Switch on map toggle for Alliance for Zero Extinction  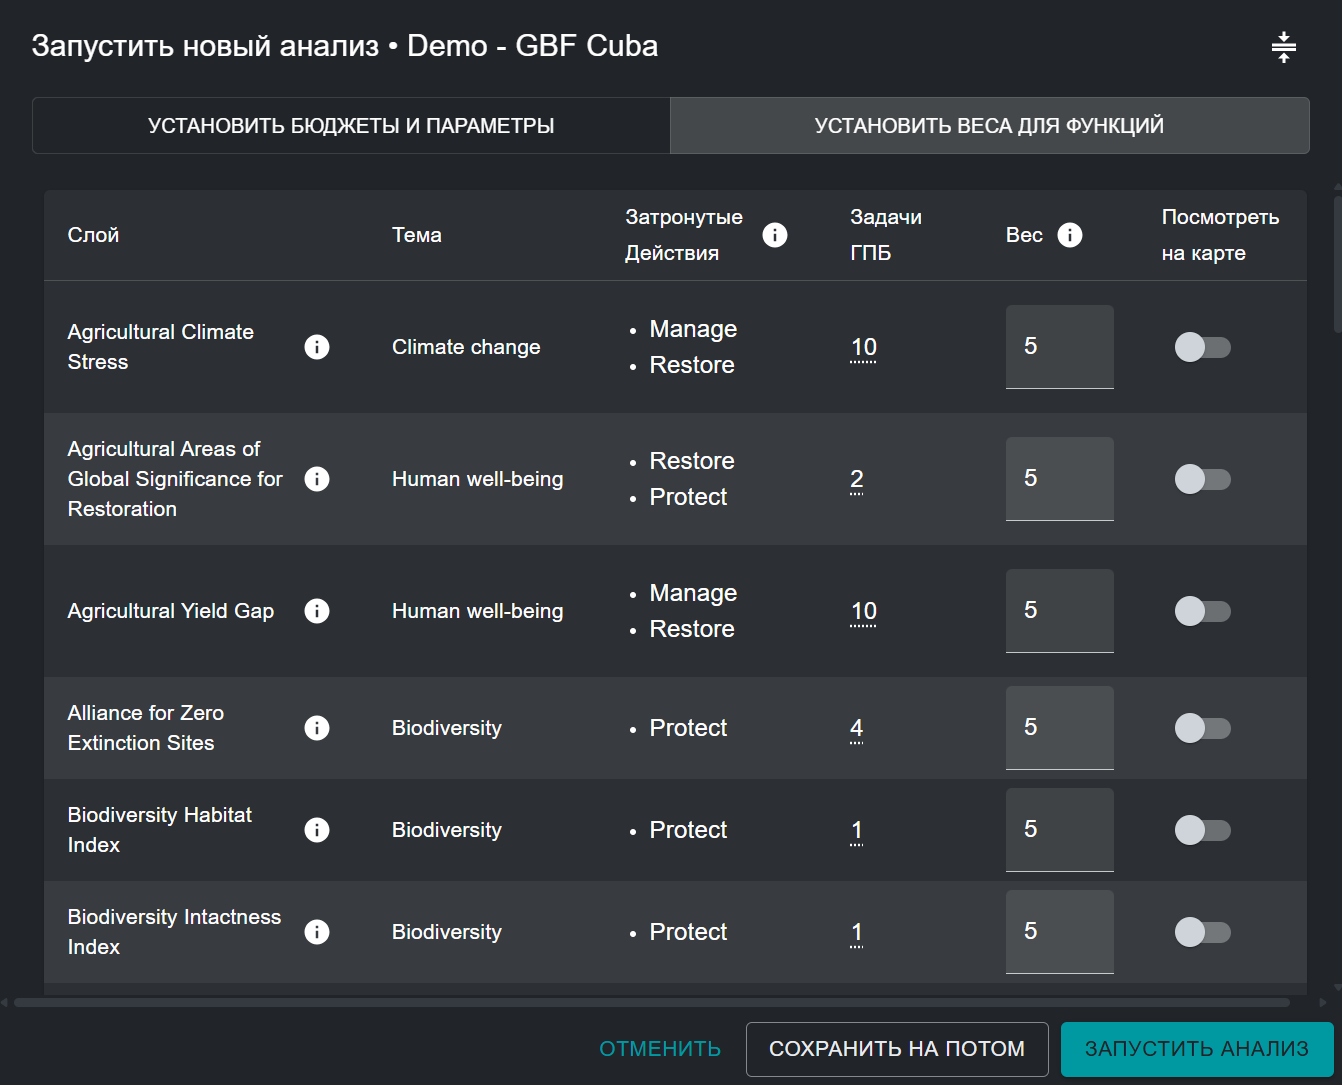pos(1202,728)
